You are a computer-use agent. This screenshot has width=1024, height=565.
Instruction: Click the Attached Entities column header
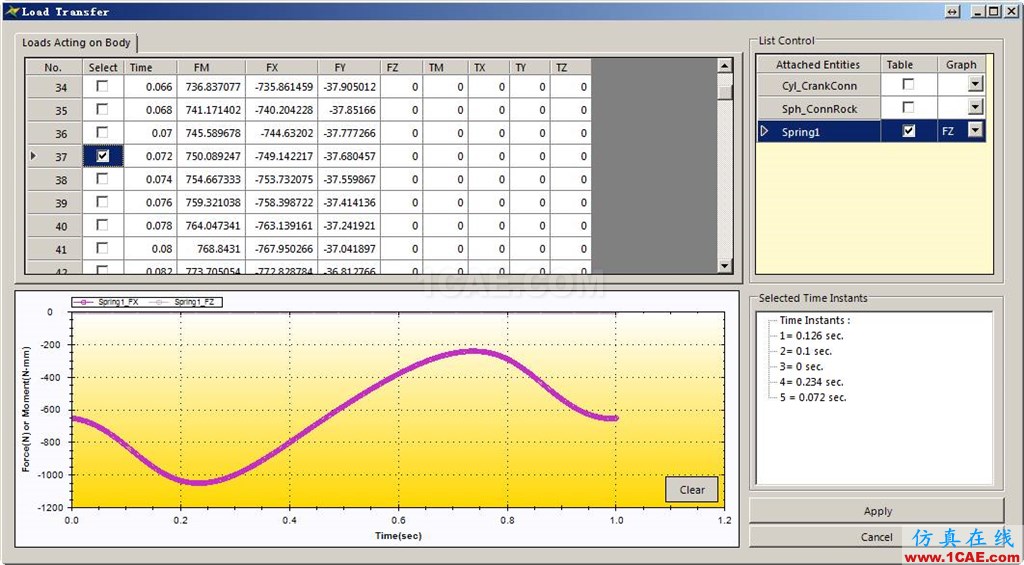[x=818, y=64]
